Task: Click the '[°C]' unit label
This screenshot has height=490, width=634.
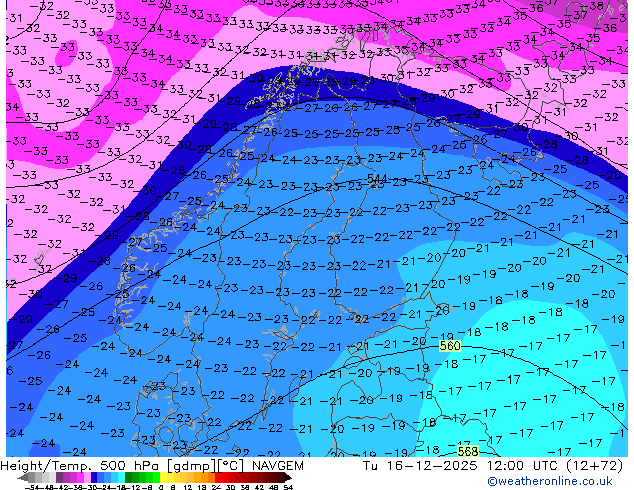Action: [232, 466]
